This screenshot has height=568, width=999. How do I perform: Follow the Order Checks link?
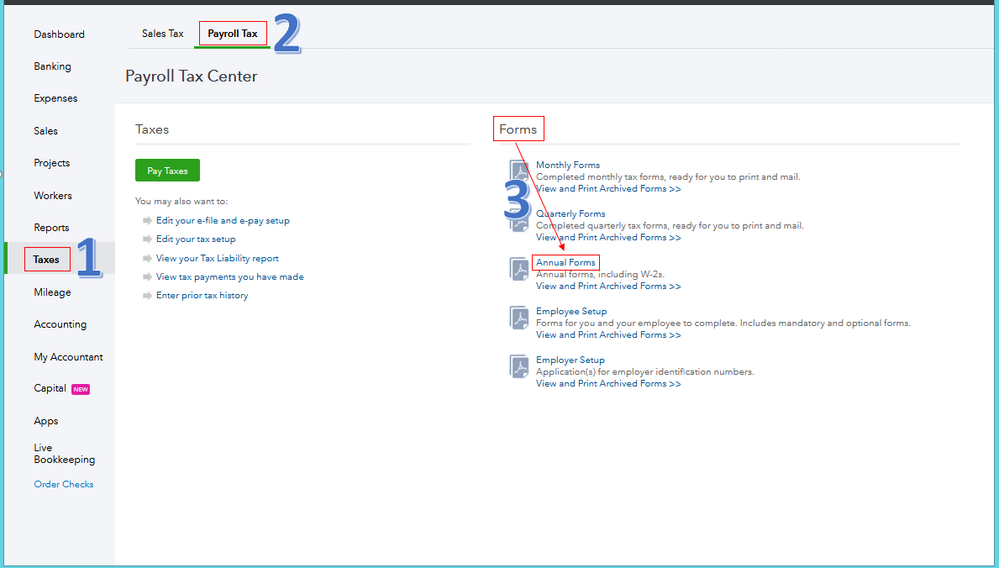[64, 484]
